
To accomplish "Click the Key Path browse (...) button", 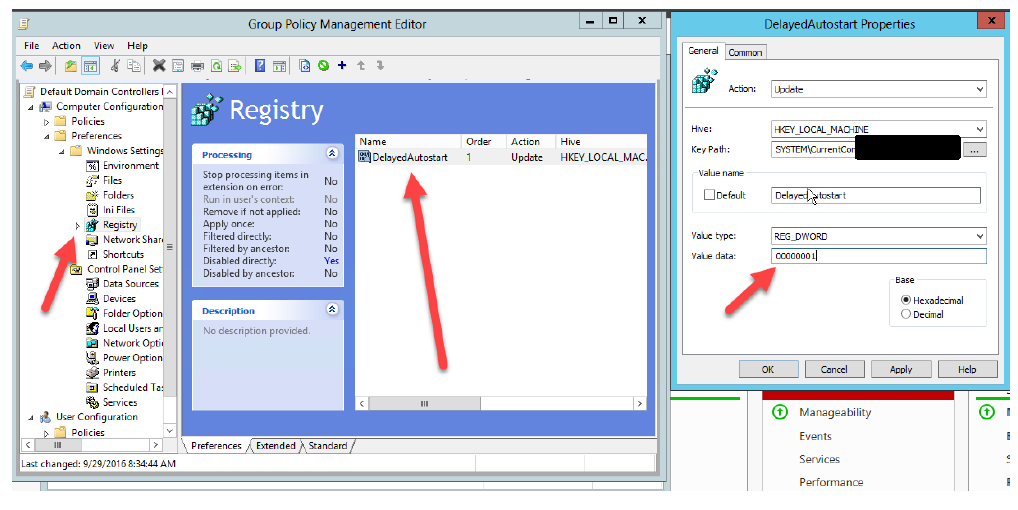I will (x=975, y=150).
